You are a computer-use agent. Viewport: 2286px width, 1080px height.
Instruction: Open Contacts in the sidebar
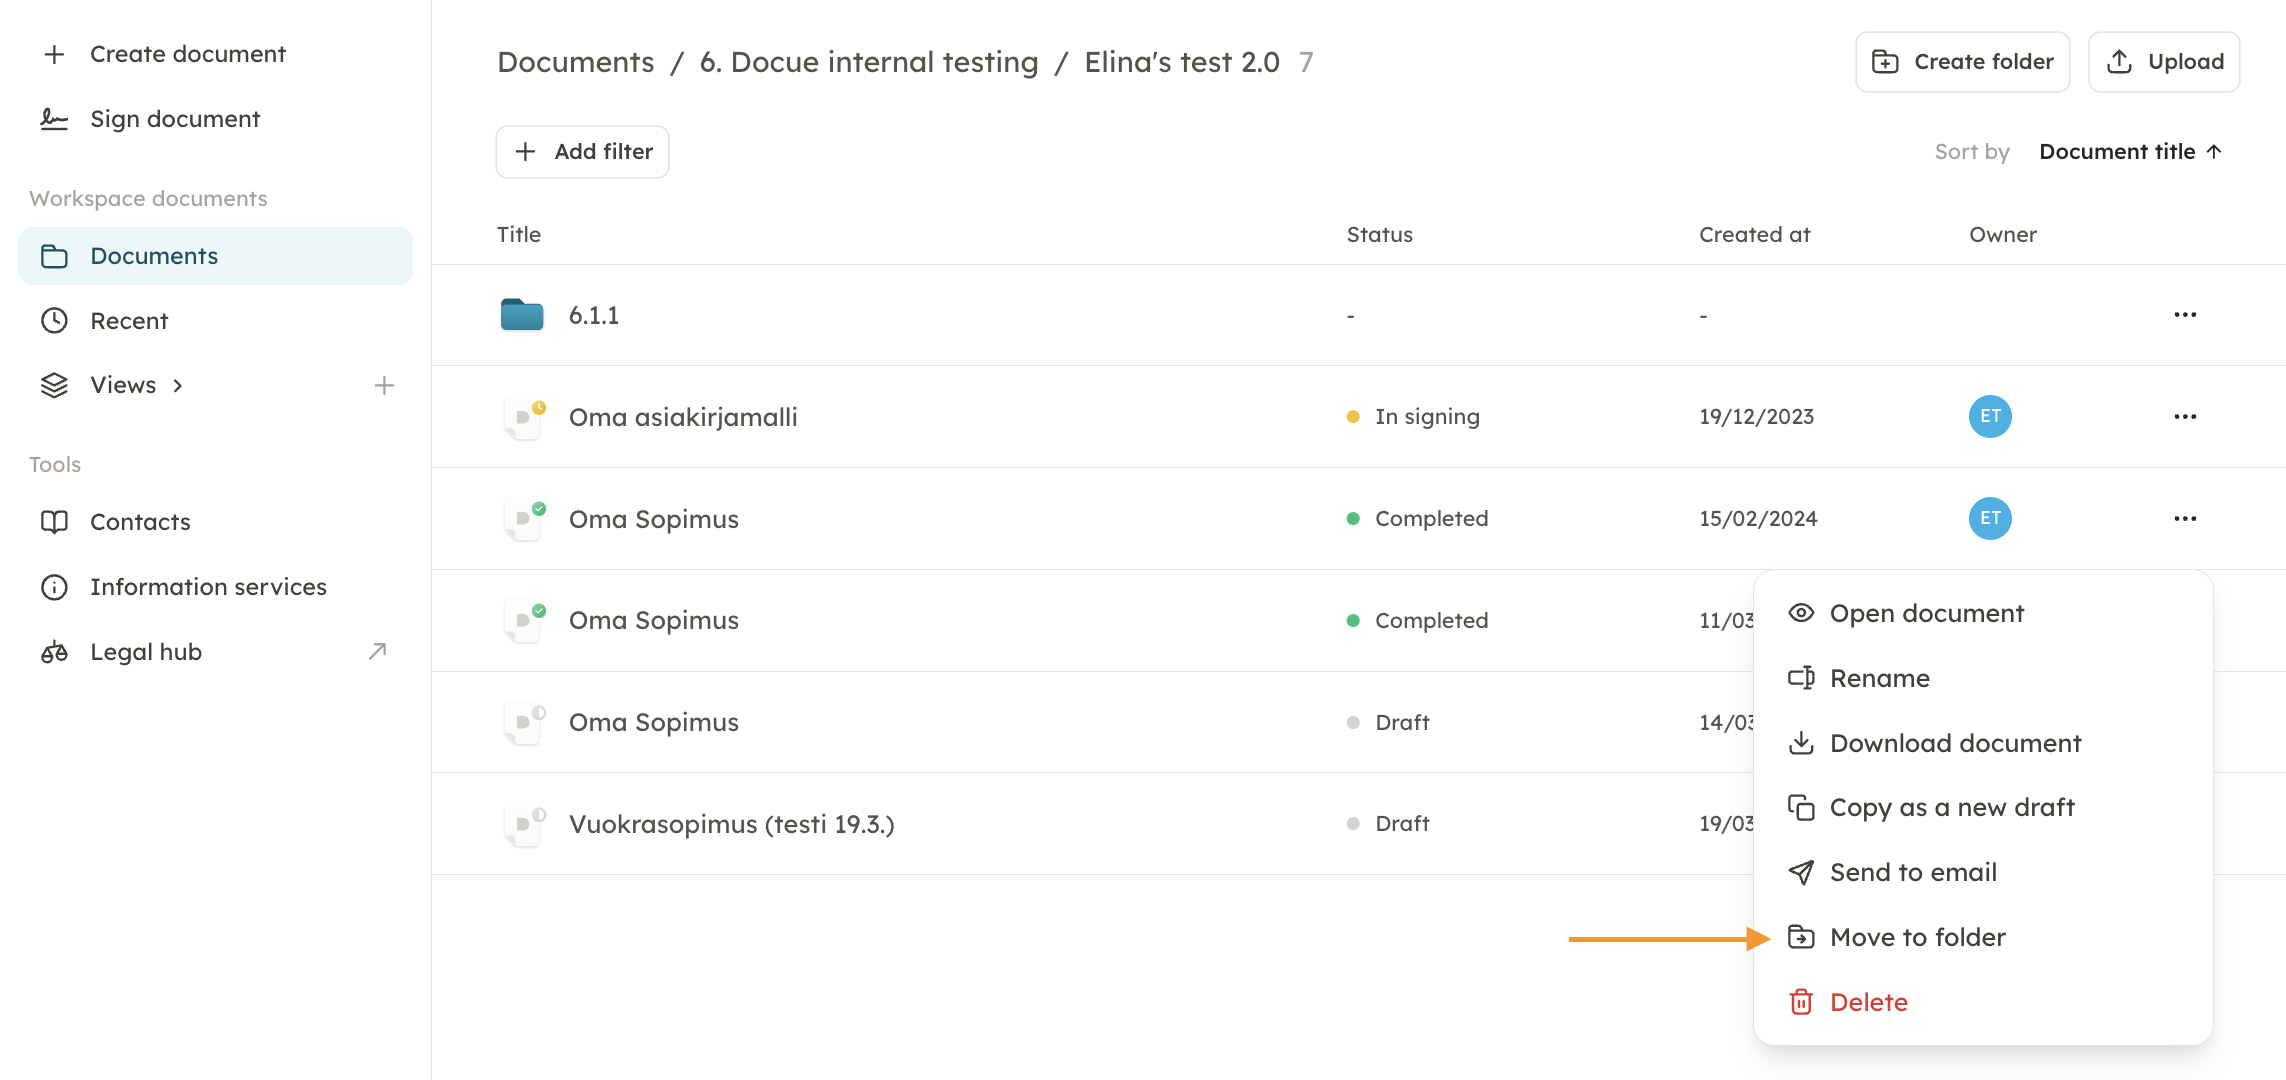(140, 522)
